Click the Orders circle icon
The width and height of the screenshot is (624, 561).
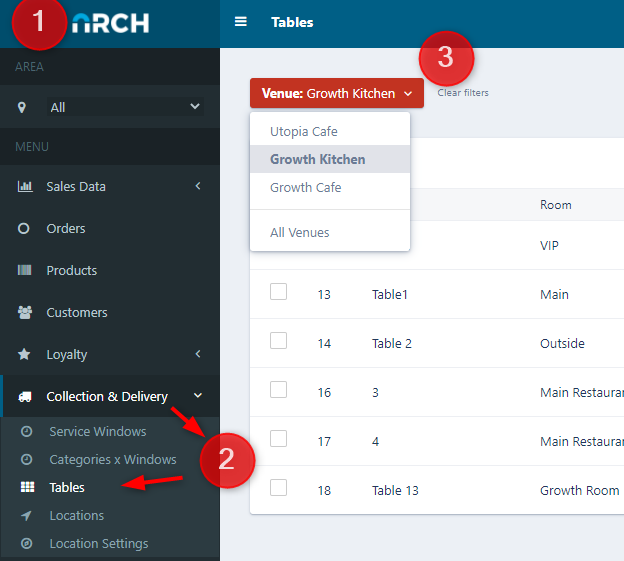click(25, 229)
